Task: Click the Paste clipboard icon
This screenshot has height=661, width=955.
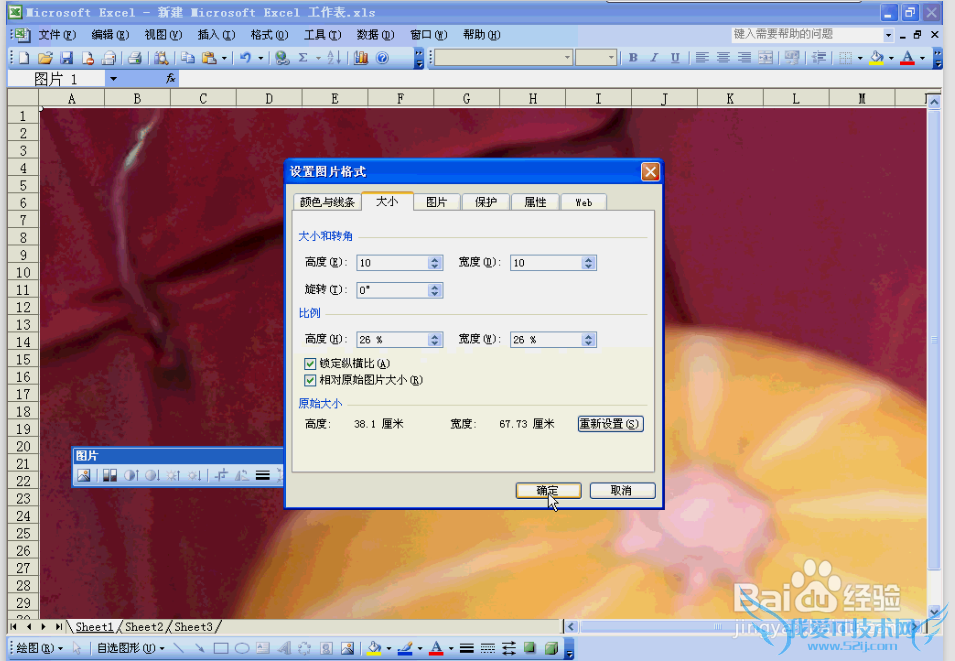Action: [x=209, y=58]
